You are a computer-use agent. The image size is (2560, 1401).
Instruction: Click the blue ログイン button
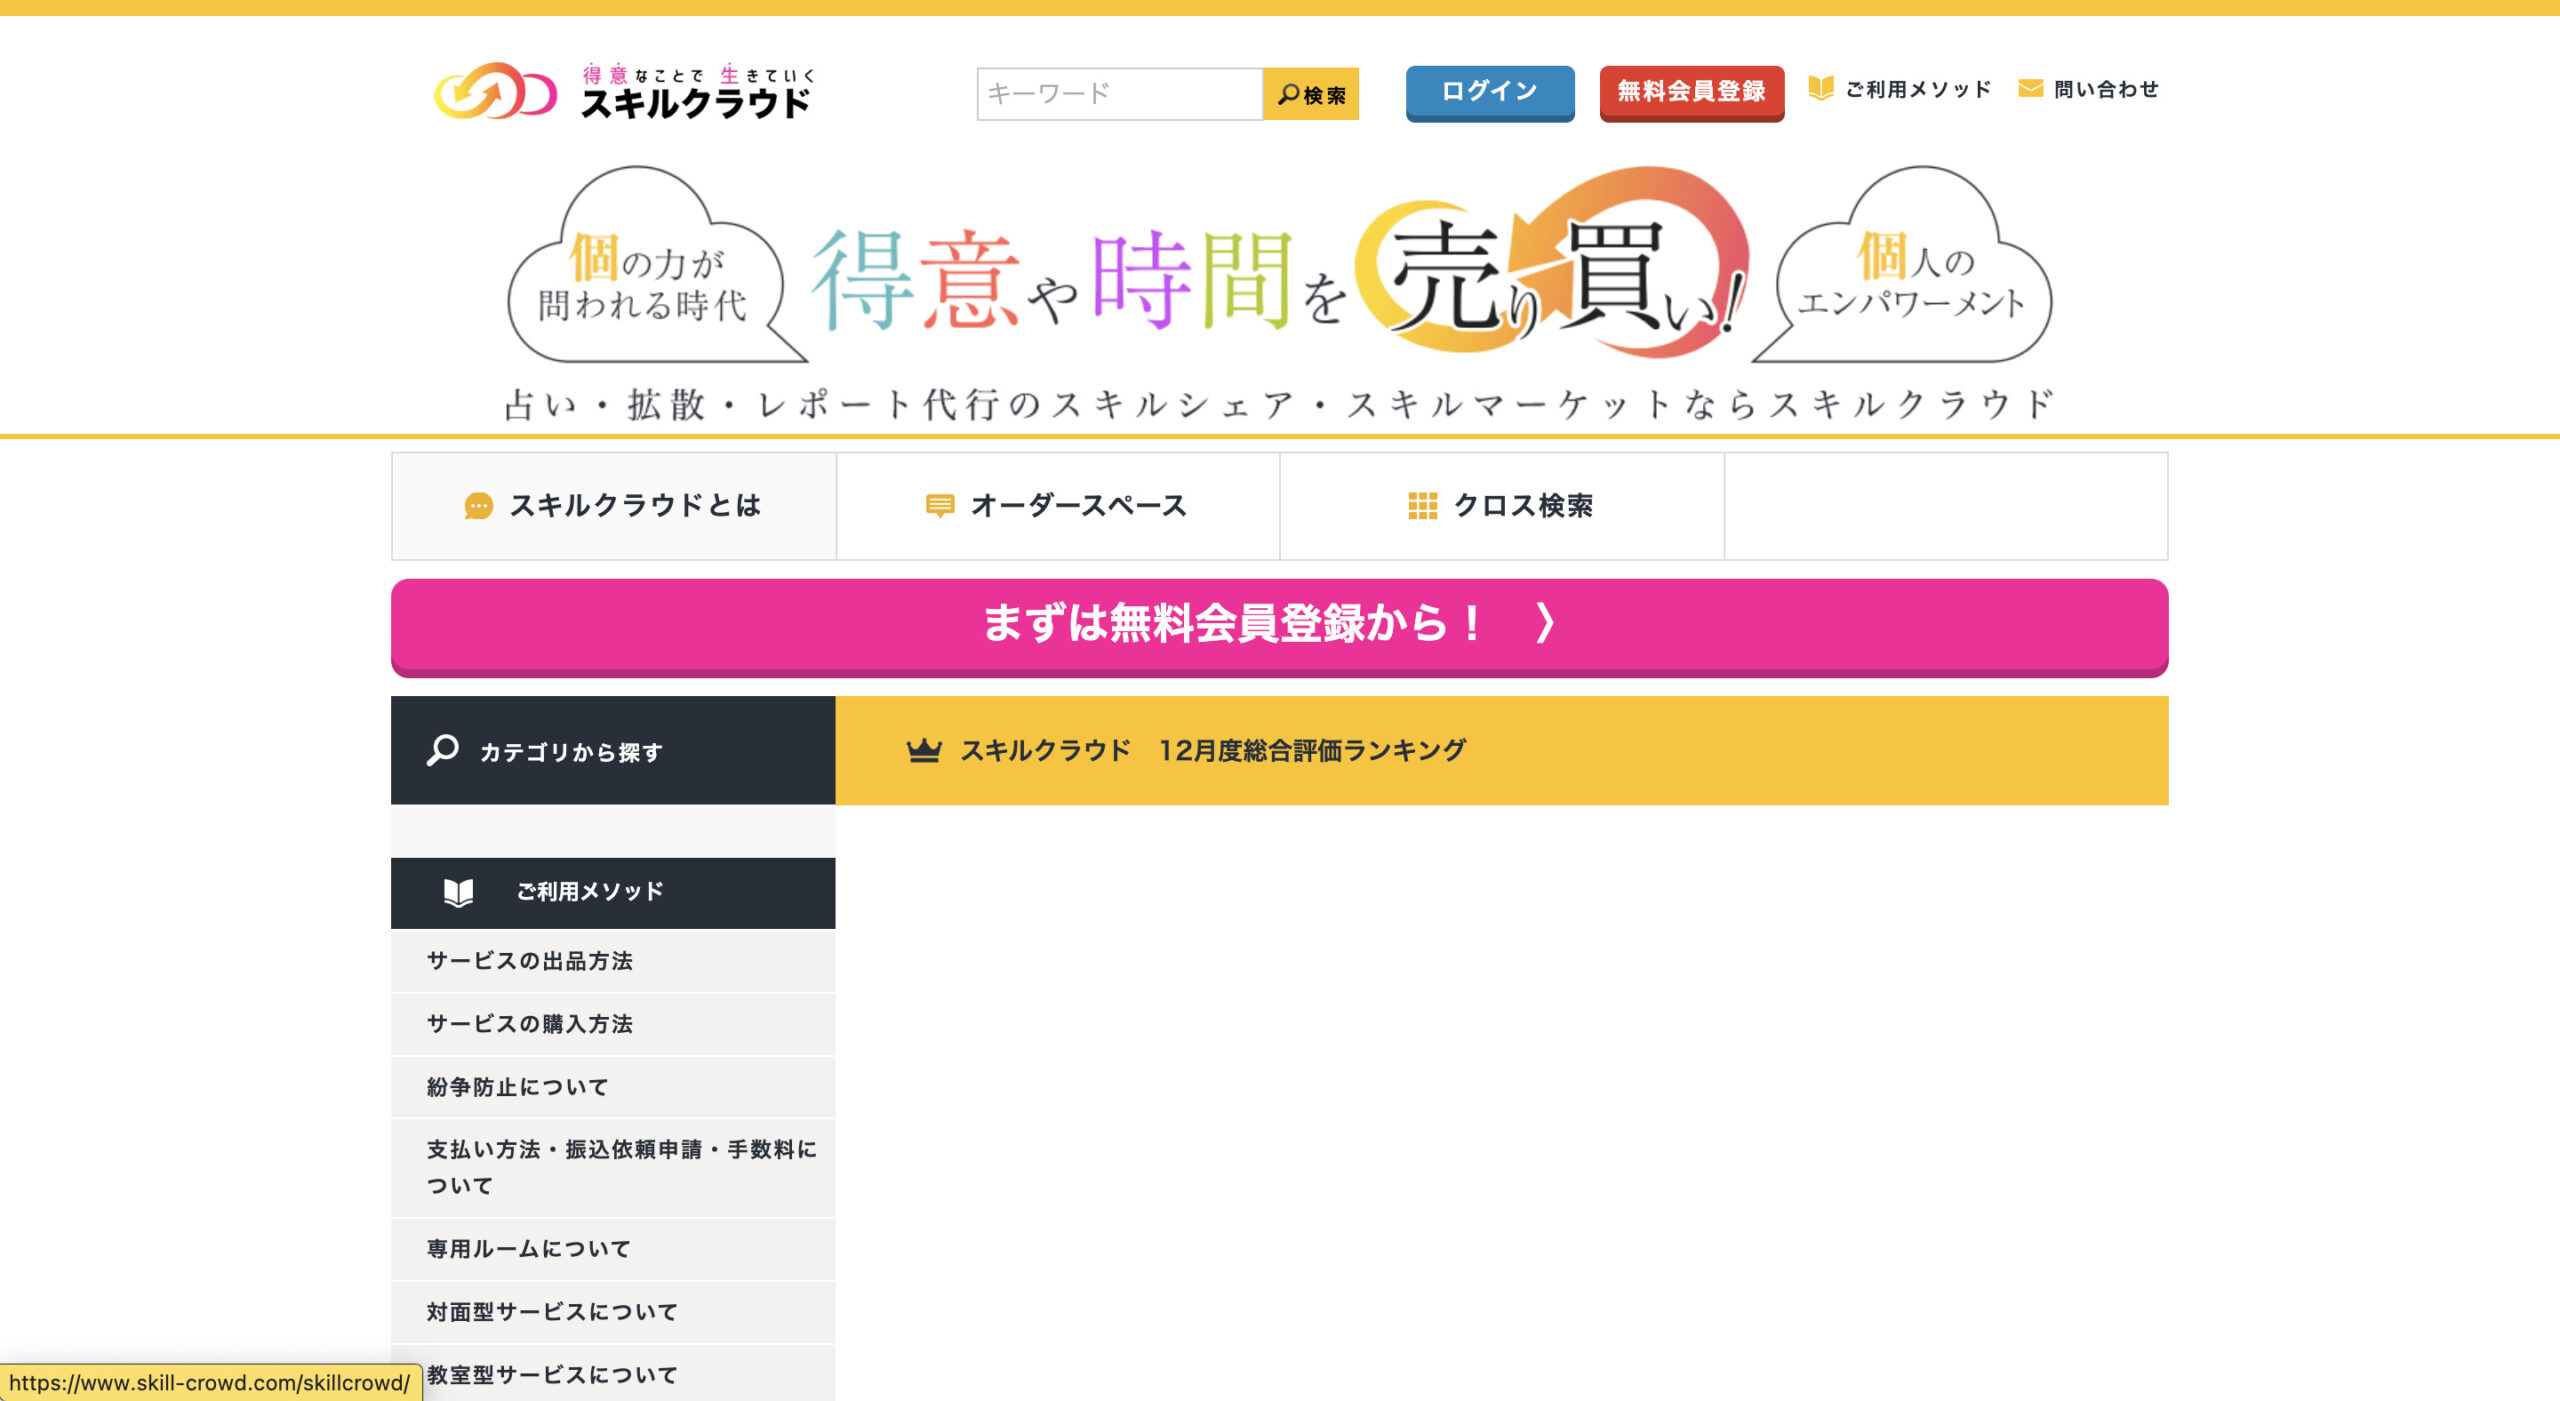[1490, 92]
